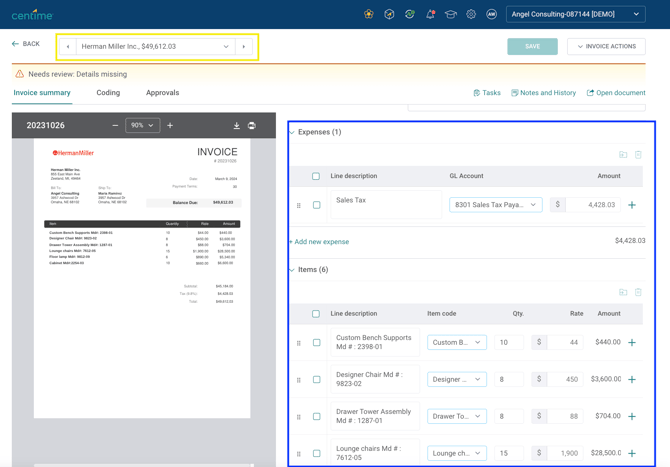The image size is (670, 467).
Task: Print the invoice document
Action: [252, 126]
